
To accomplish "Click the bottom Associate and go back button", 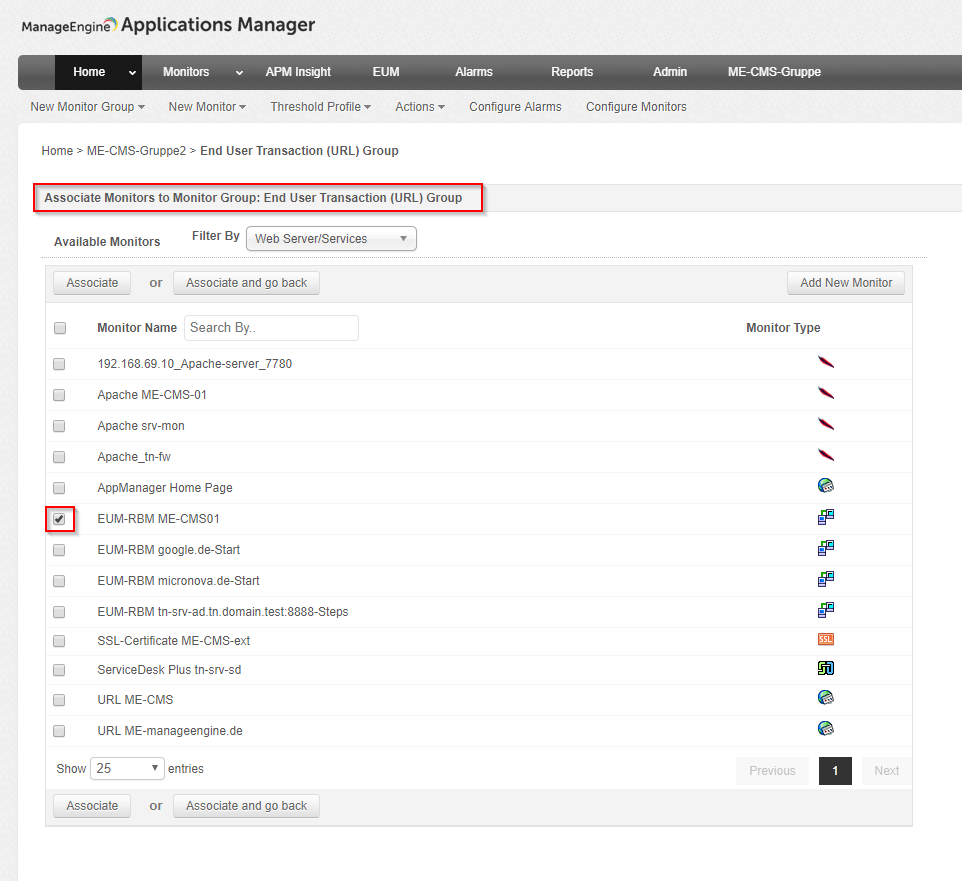I will 247,806.
